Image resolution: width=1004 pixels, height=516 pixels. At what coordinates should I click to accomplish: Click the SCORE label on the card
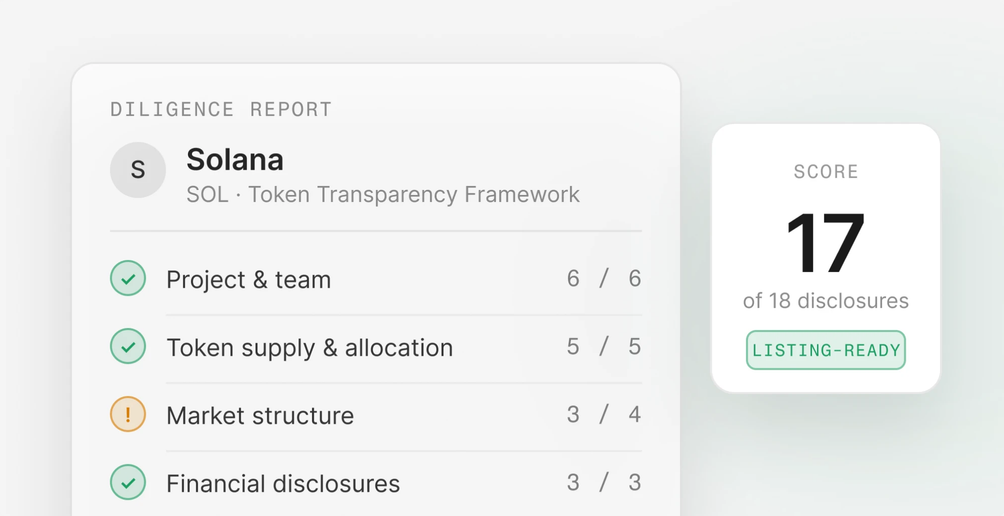(826, 172)
